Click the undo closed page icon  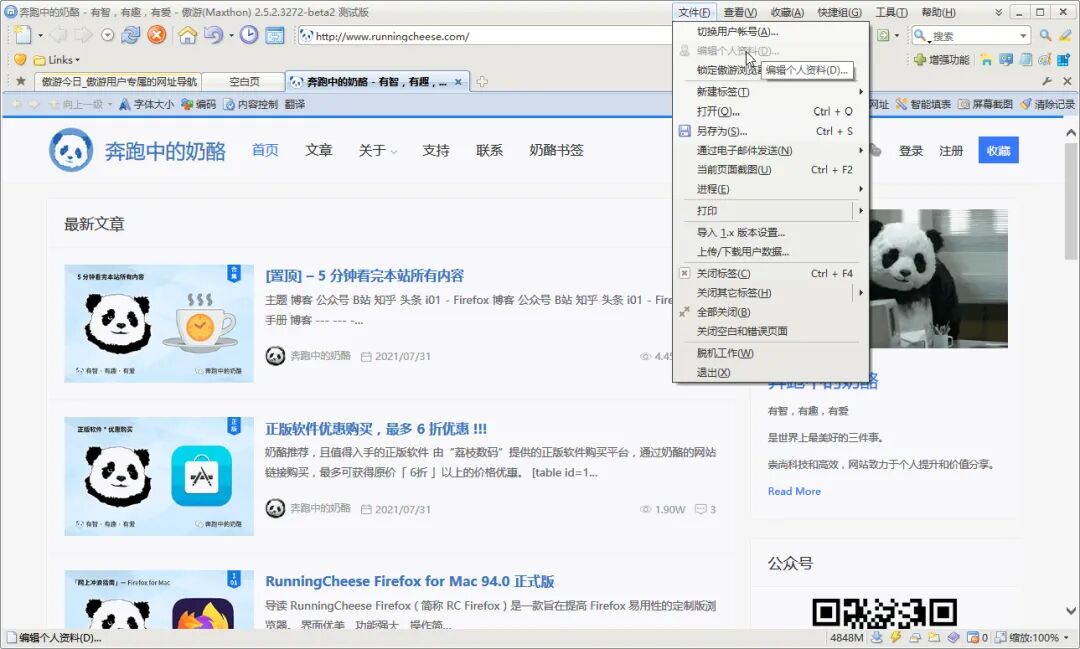click(x=214, y=35)
